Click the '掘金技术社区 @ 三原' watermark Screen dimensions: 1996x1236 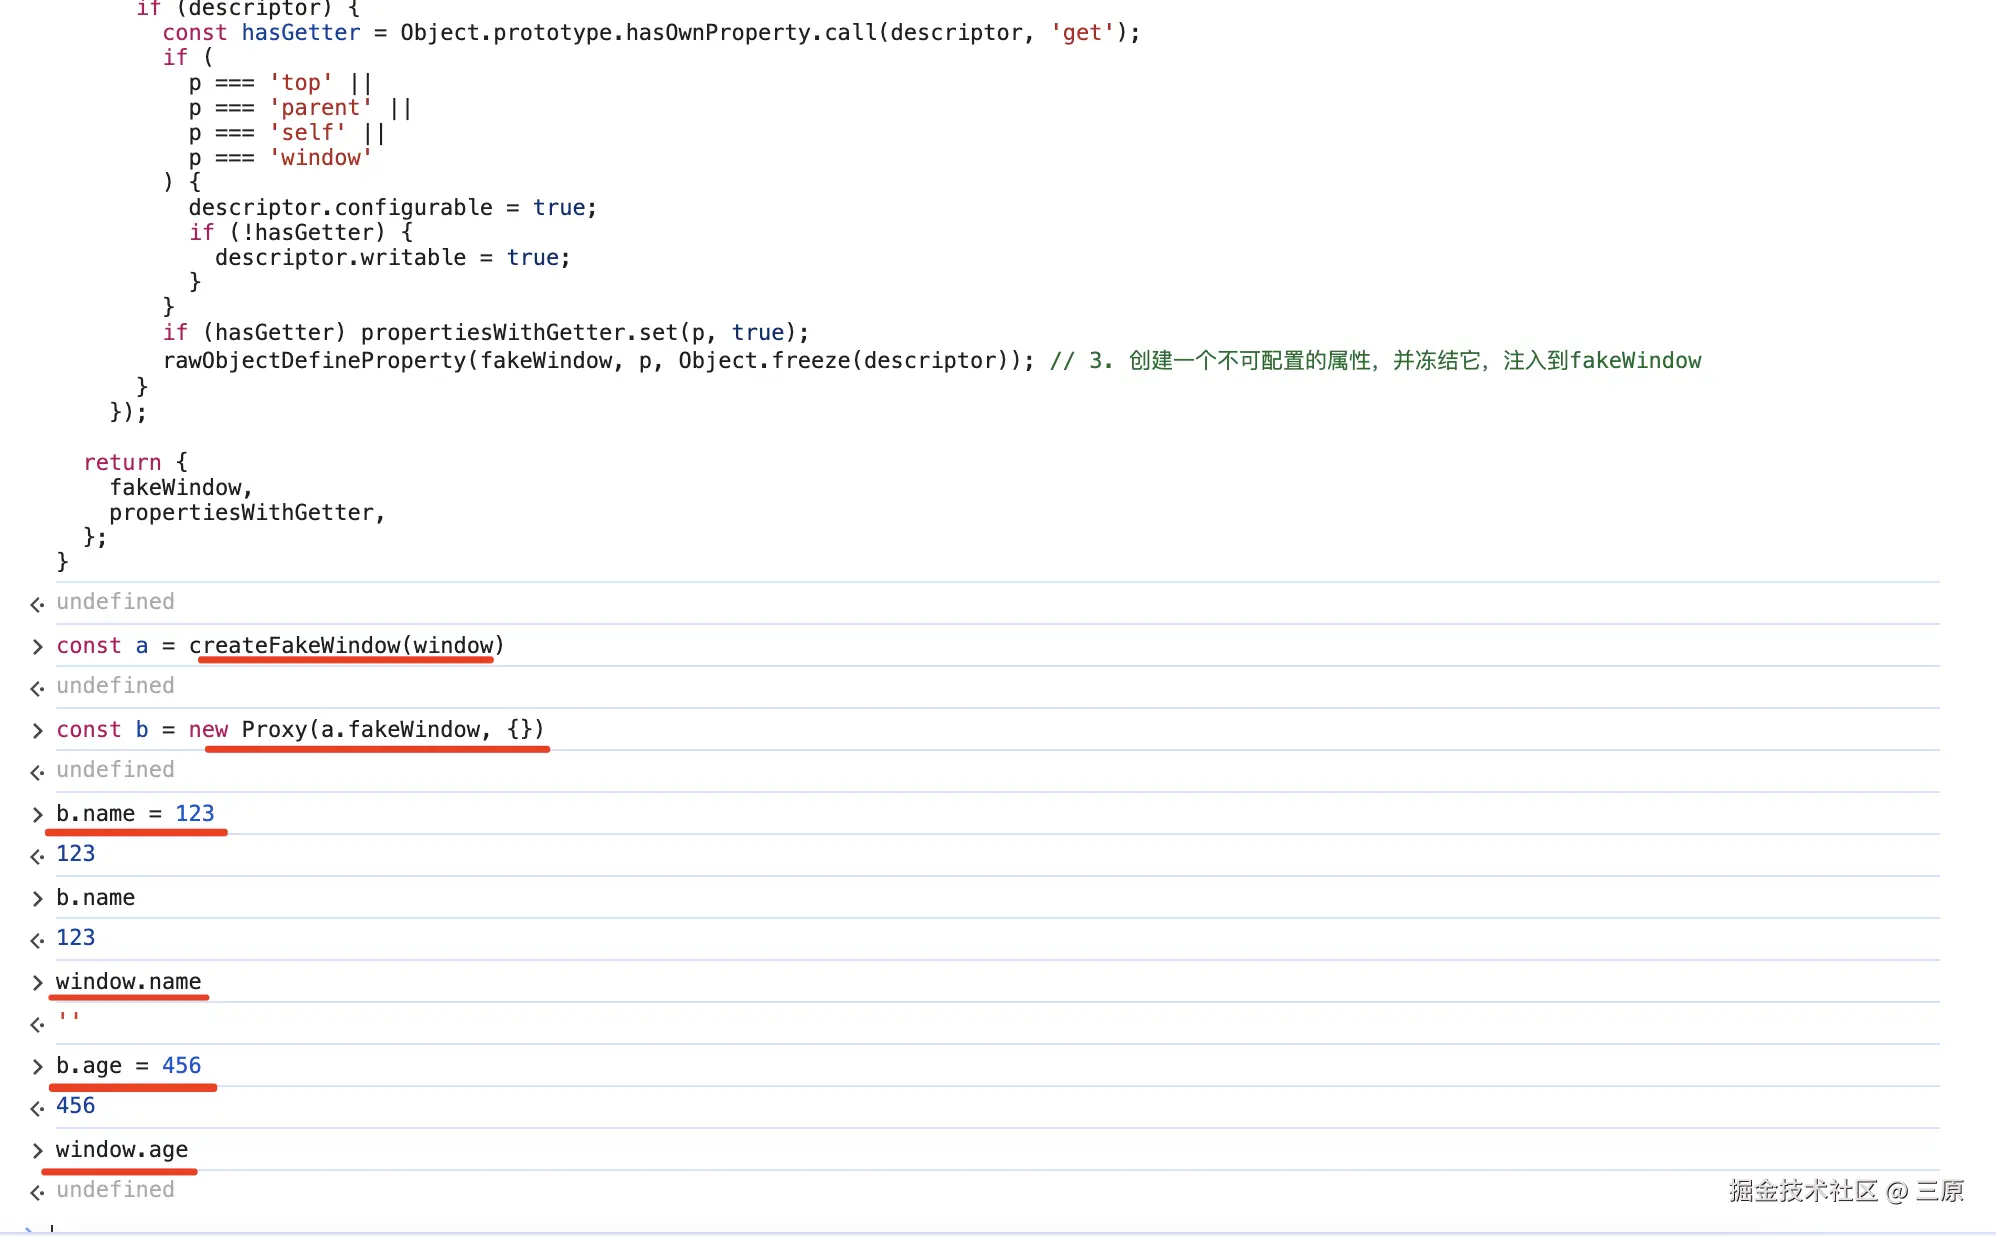click(x=1846, y=1190)
